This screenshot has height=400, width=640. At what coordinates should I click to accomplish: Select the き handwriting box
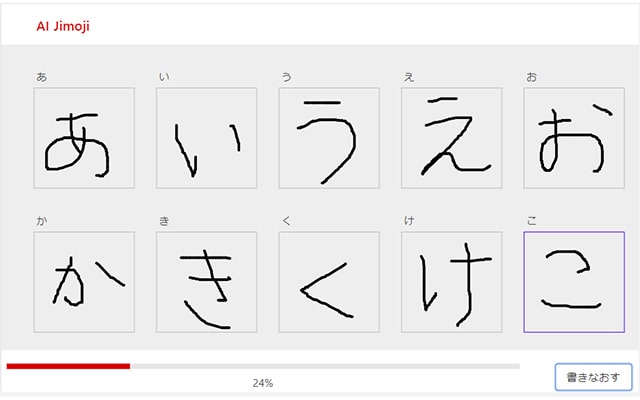207,282
